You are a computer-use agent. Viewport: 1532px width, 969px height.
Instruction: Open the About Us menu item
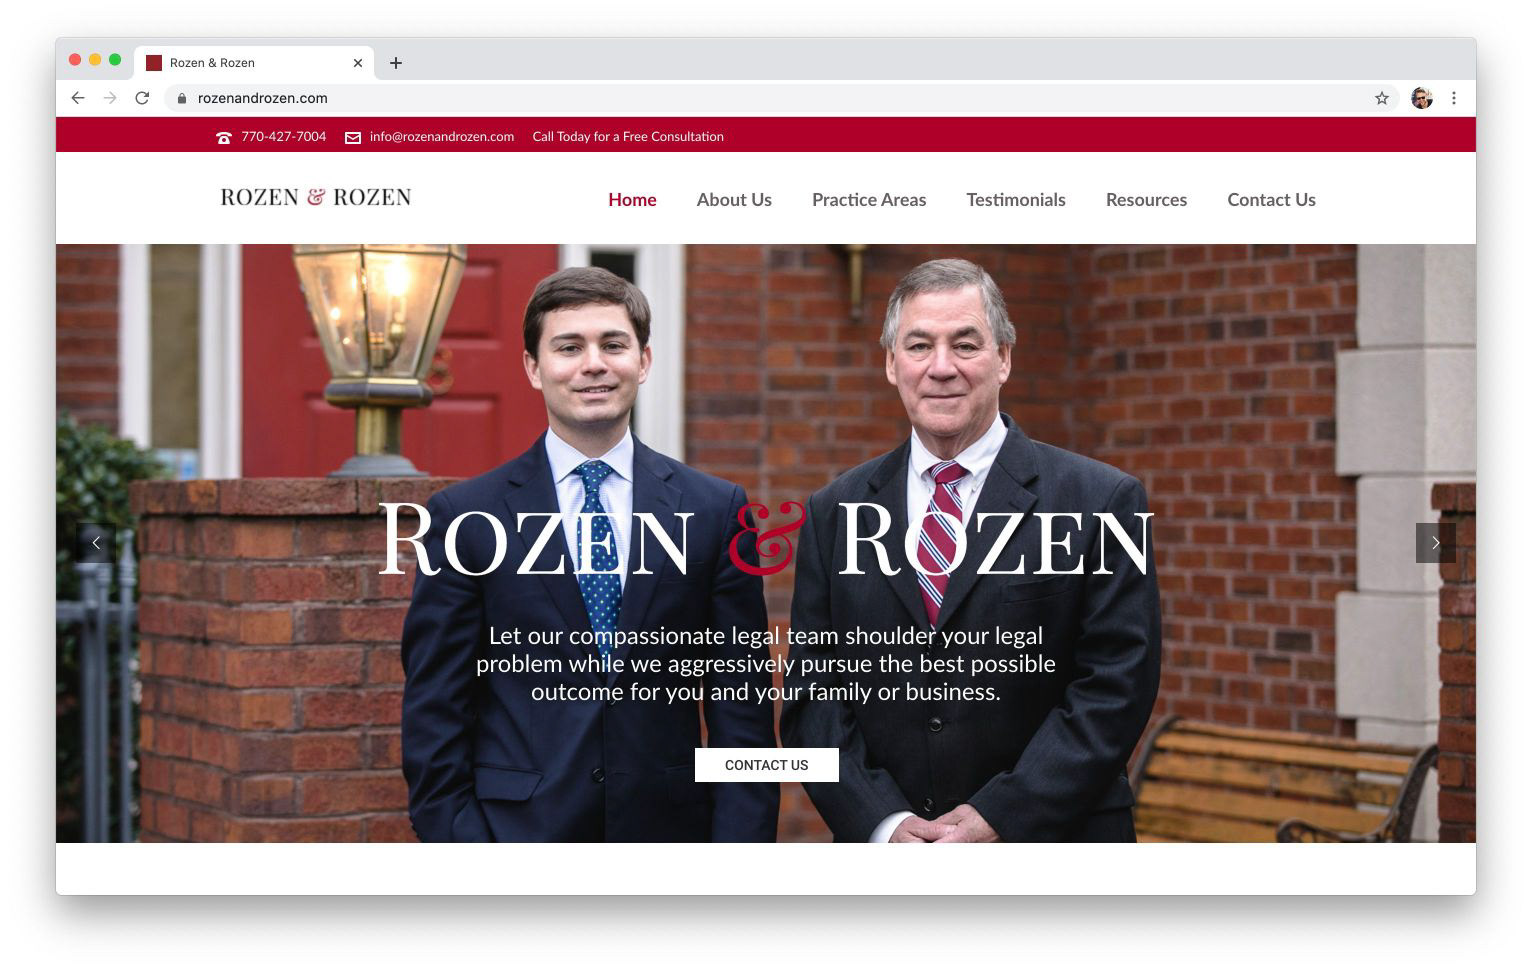point(734,200)
